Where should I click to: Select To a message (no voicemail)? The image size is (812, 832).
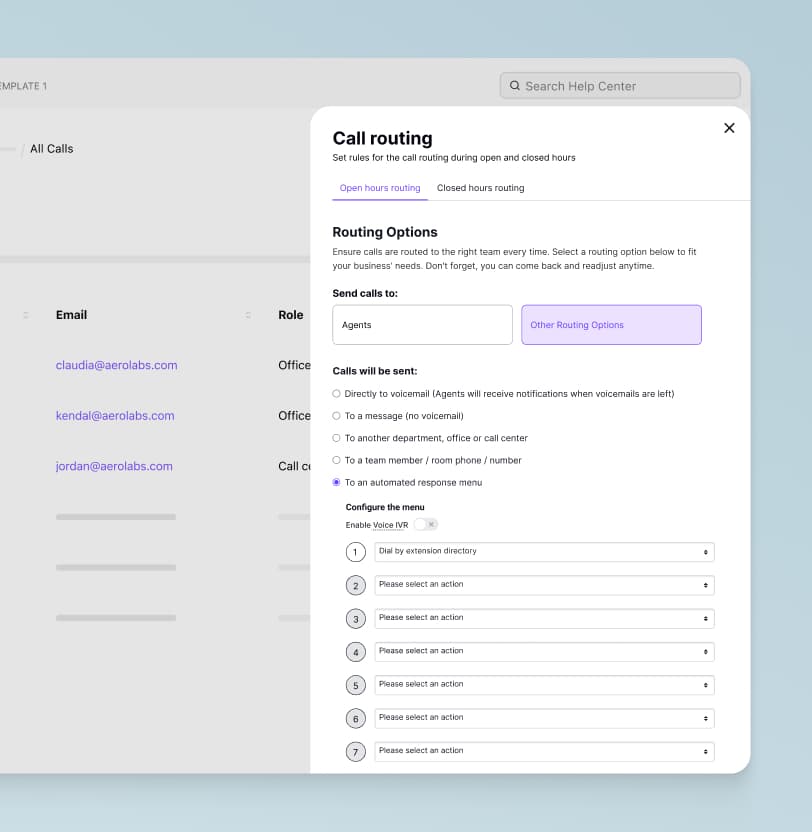tap(337, 416)
